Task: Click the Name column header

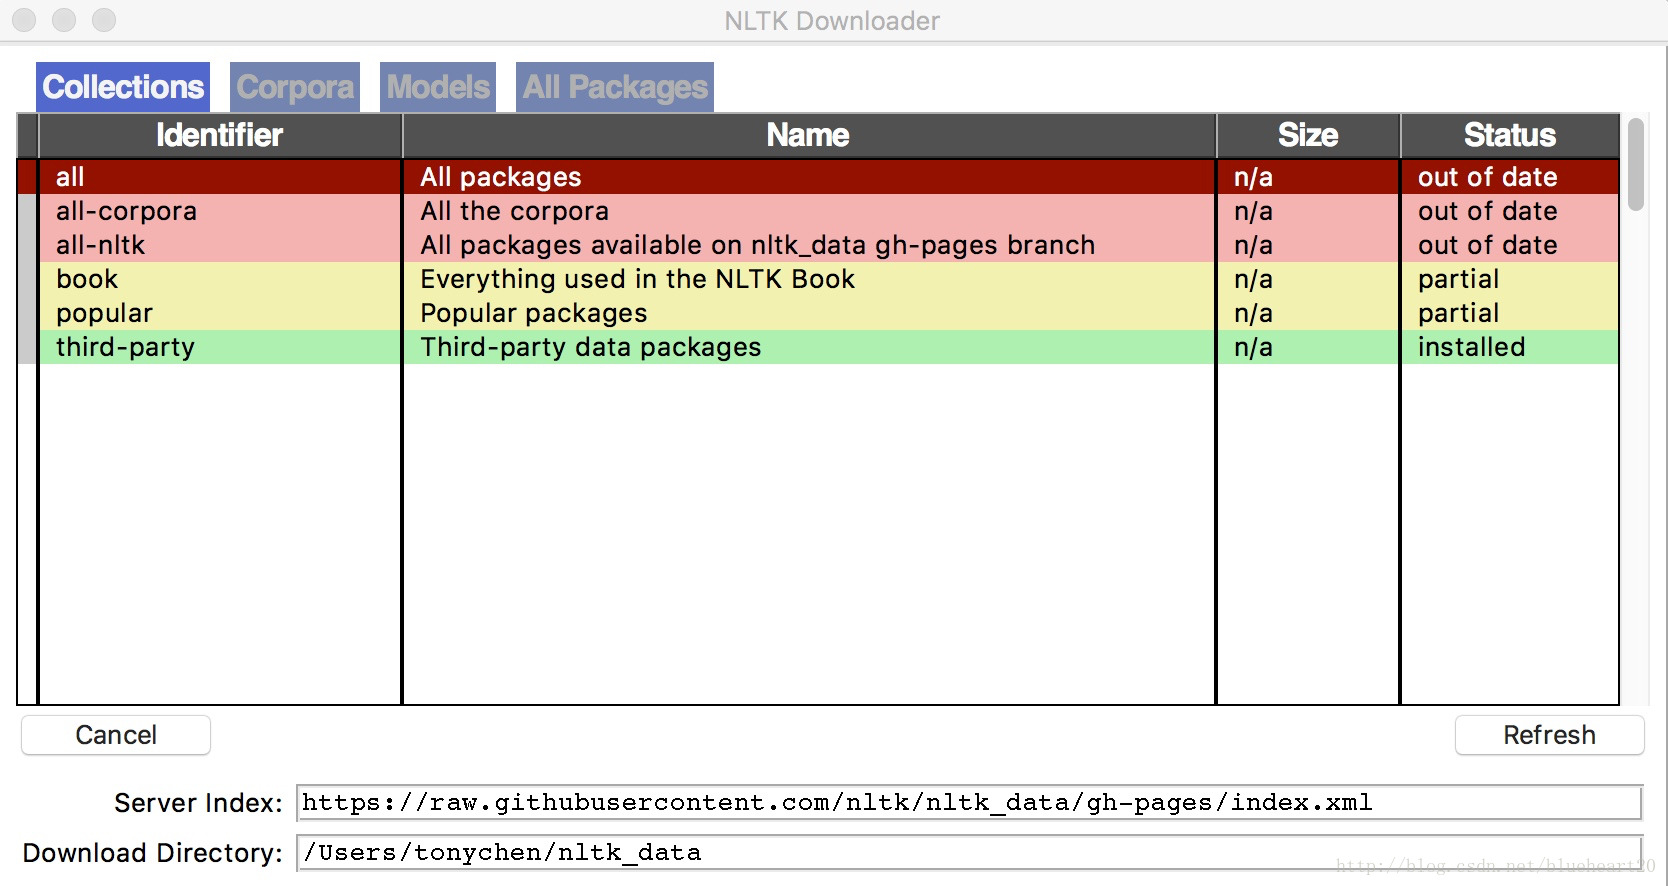Action: coord(808,135)
